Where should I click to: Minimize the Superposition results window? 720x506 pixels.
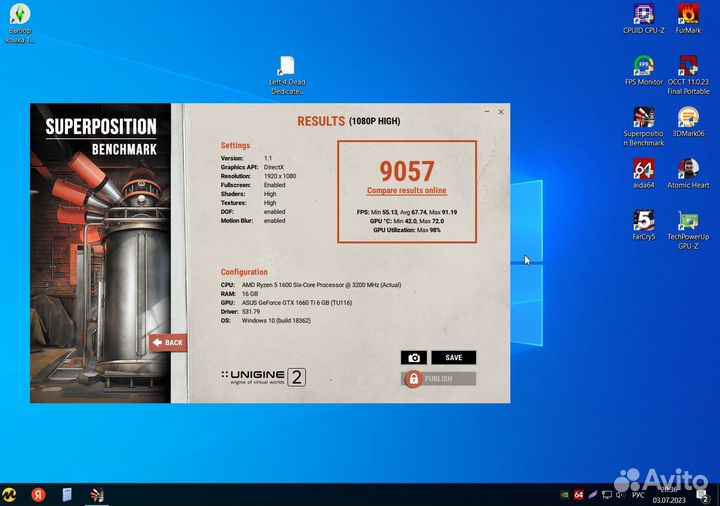coord(487,112)
